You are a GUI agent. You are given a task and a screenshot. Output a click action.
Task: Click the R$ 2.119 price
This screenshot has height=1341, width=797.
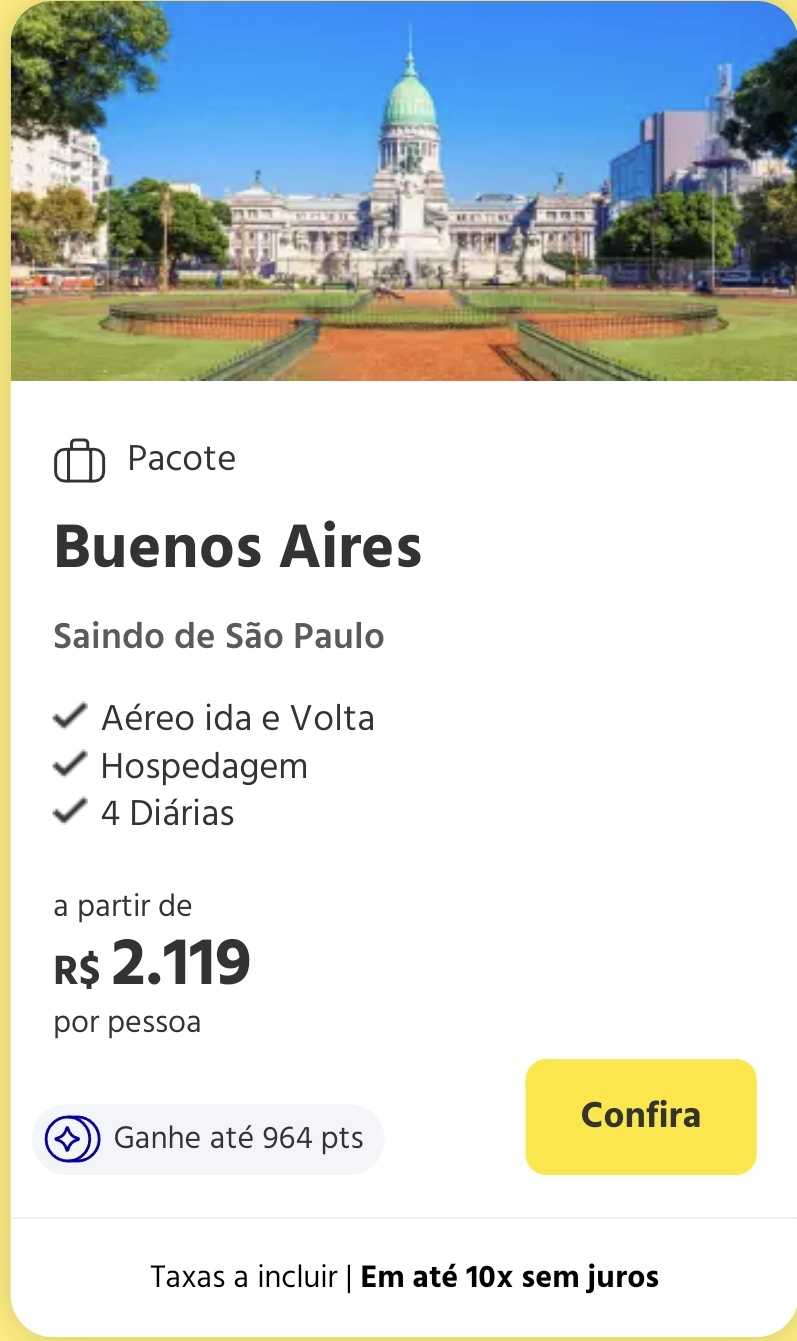click(152, 964)
